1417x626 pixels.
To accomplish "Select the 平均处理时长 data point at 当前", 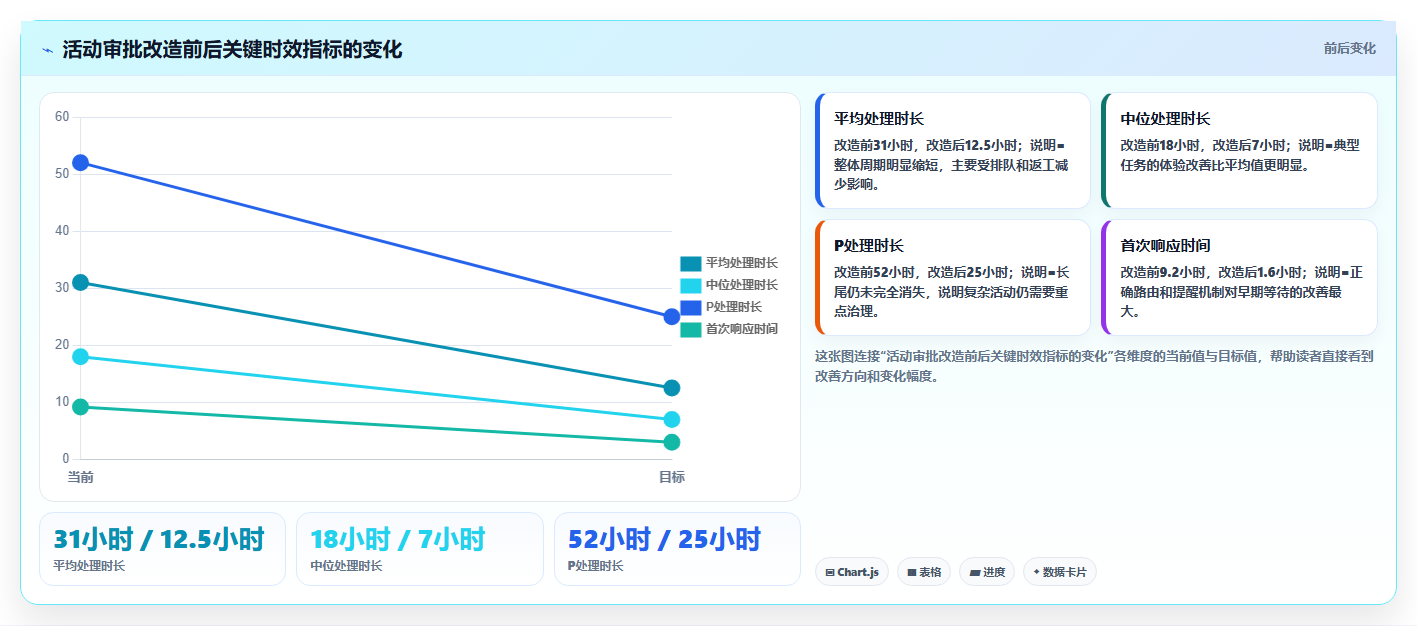I will pos(81,283).
